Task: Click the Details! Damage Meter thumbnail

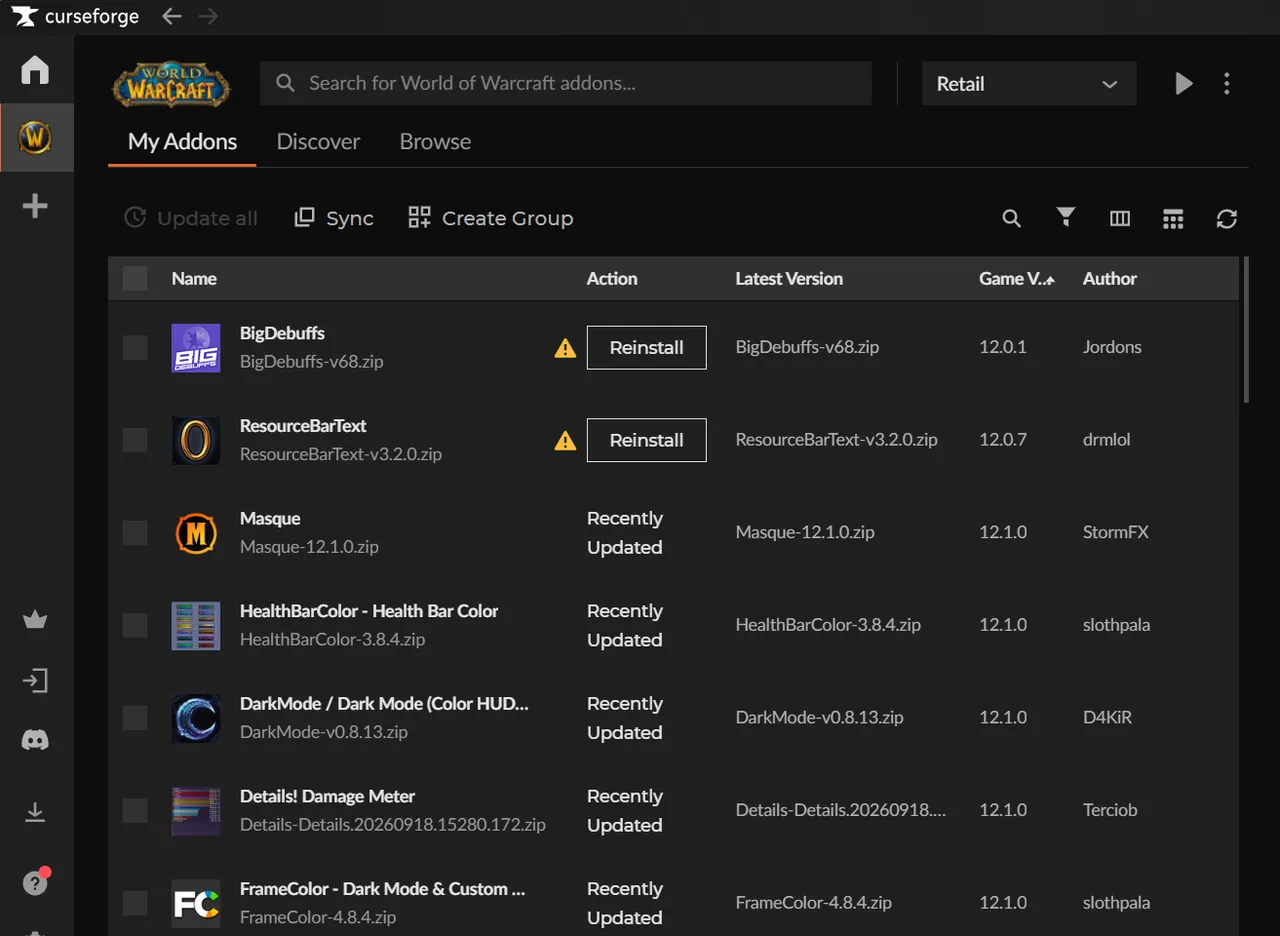Action: [x=196, y=811]
